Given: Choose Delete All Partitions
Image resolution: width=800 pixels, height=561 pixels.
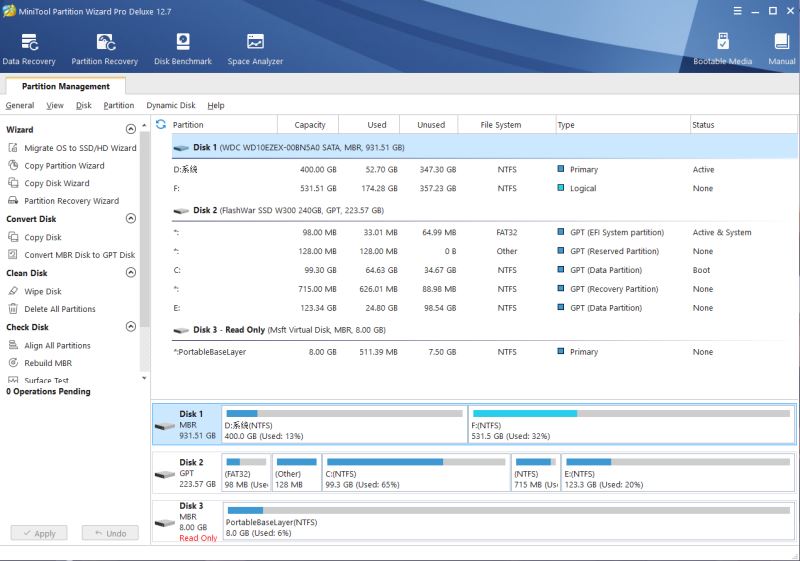Looking at the screenshot, I should click(x=52, y=309).
